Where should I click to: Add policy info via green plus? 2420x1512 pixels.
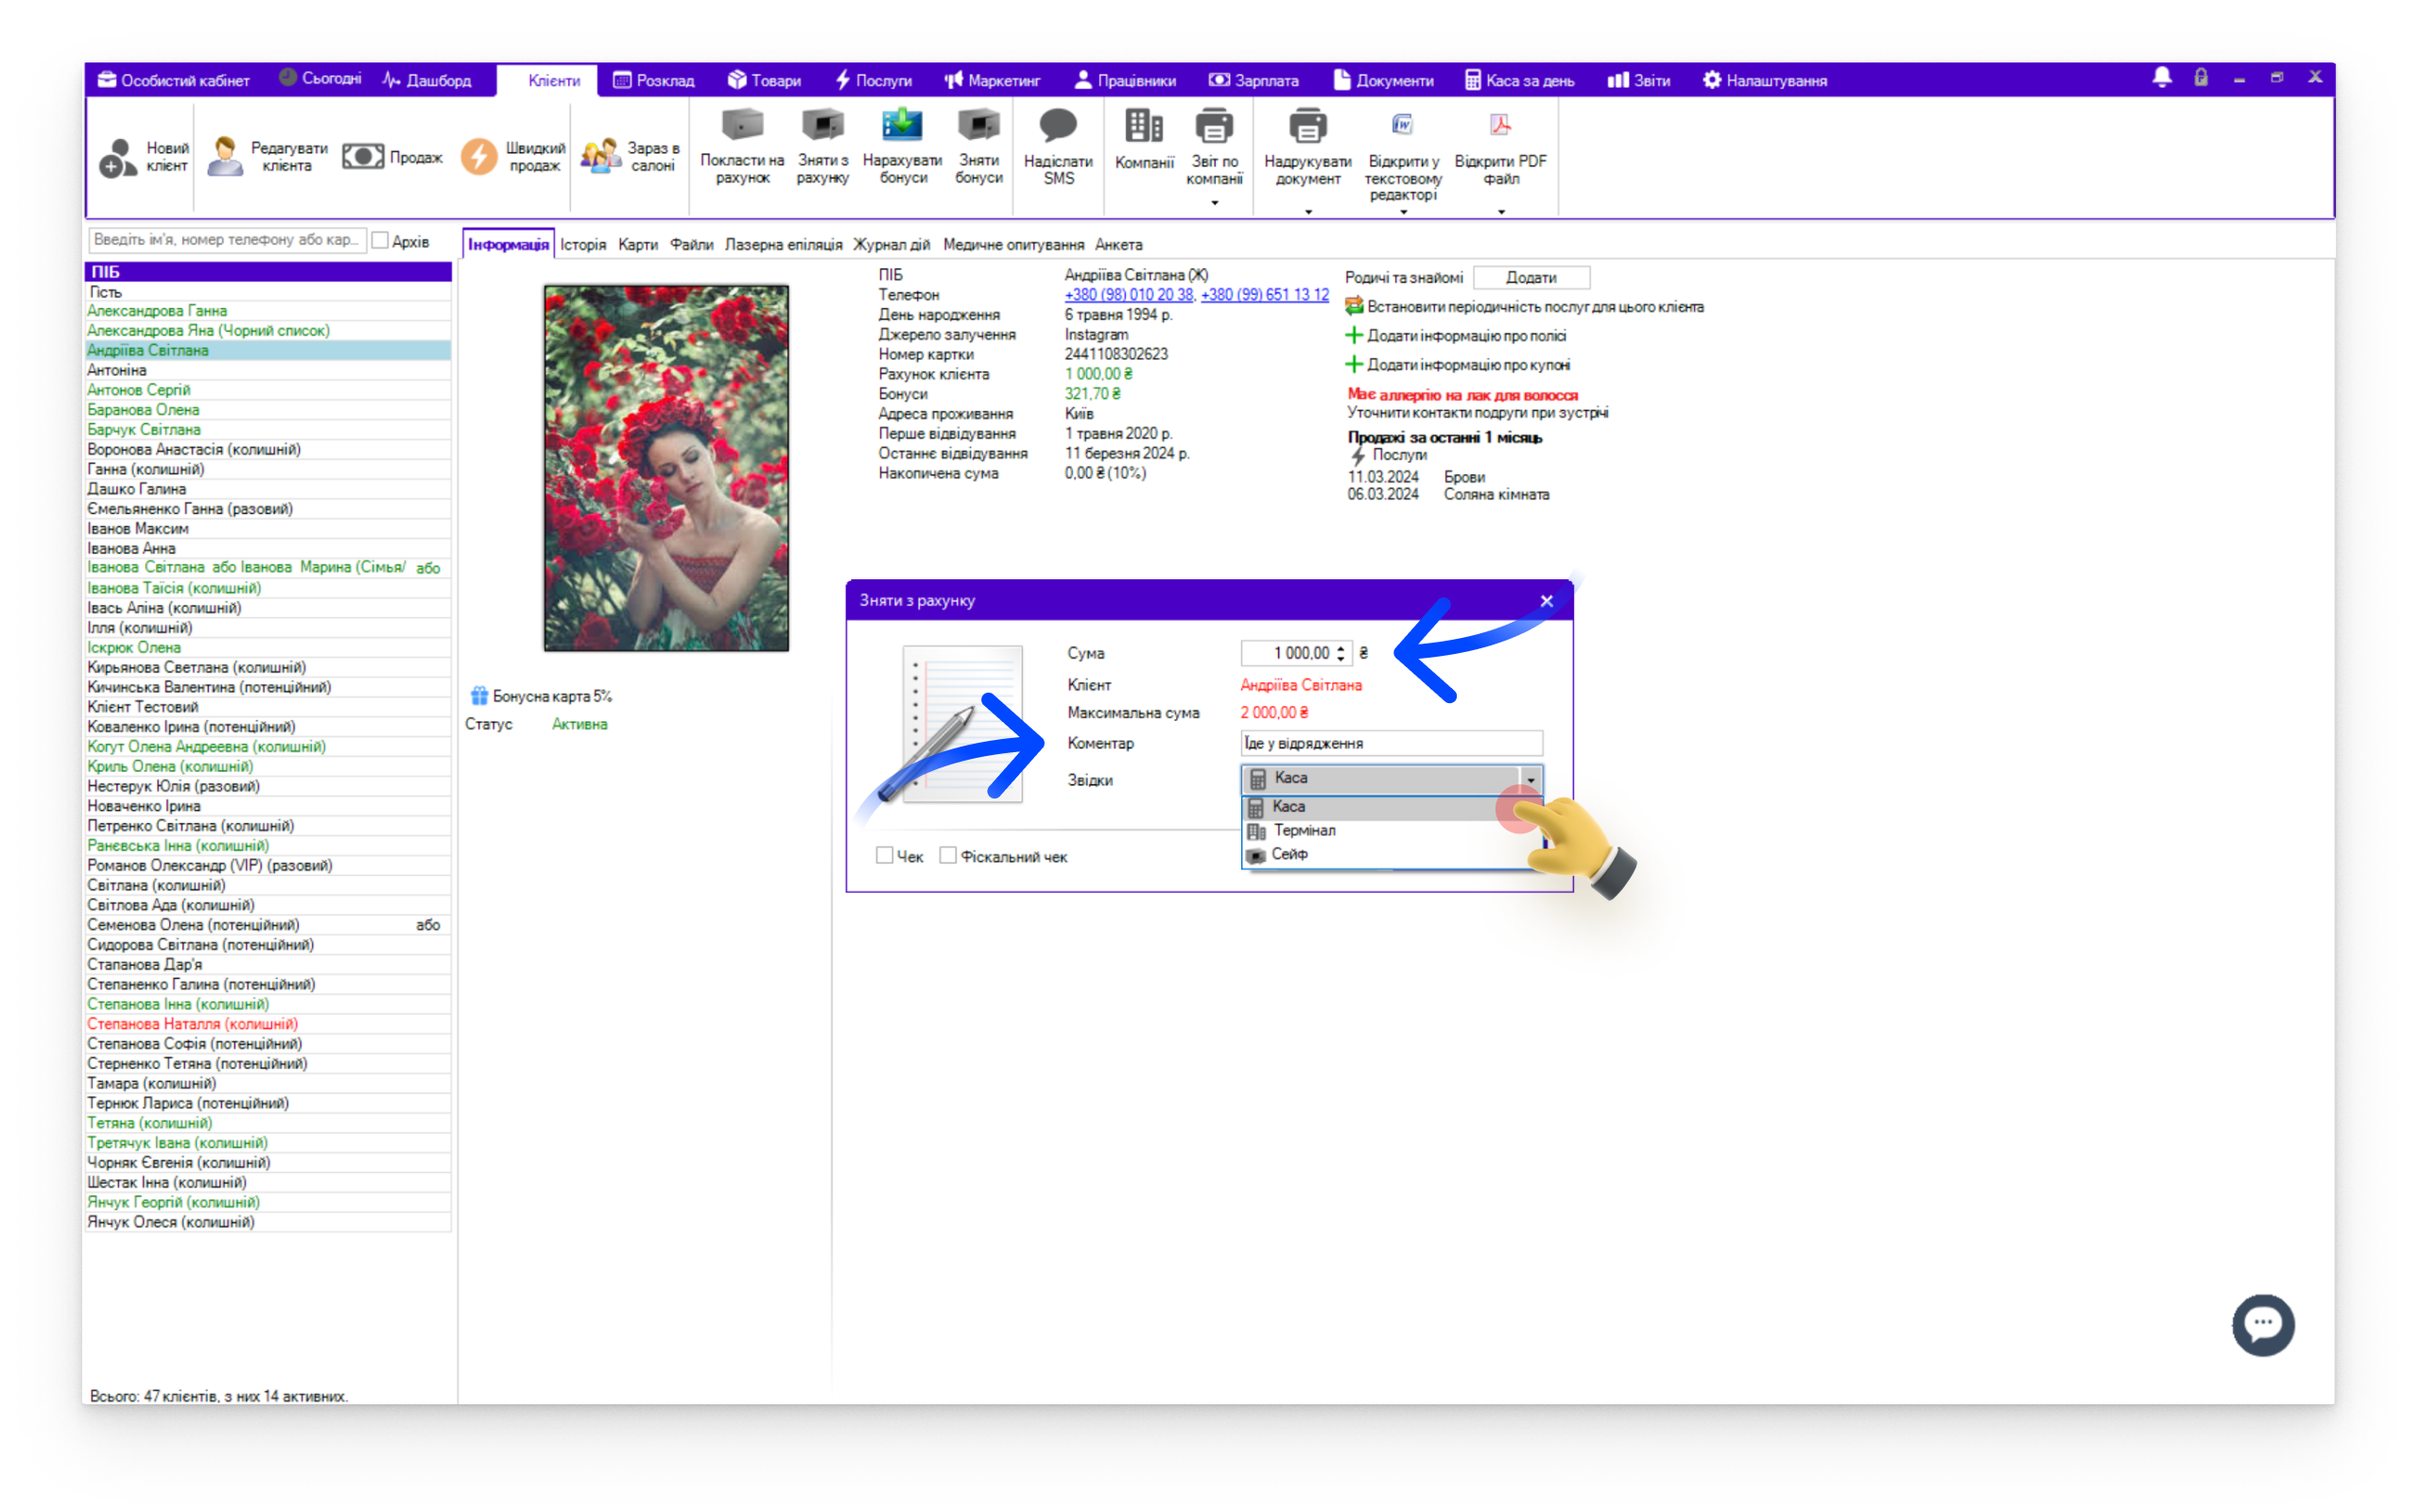click(x=1354, y=335)
